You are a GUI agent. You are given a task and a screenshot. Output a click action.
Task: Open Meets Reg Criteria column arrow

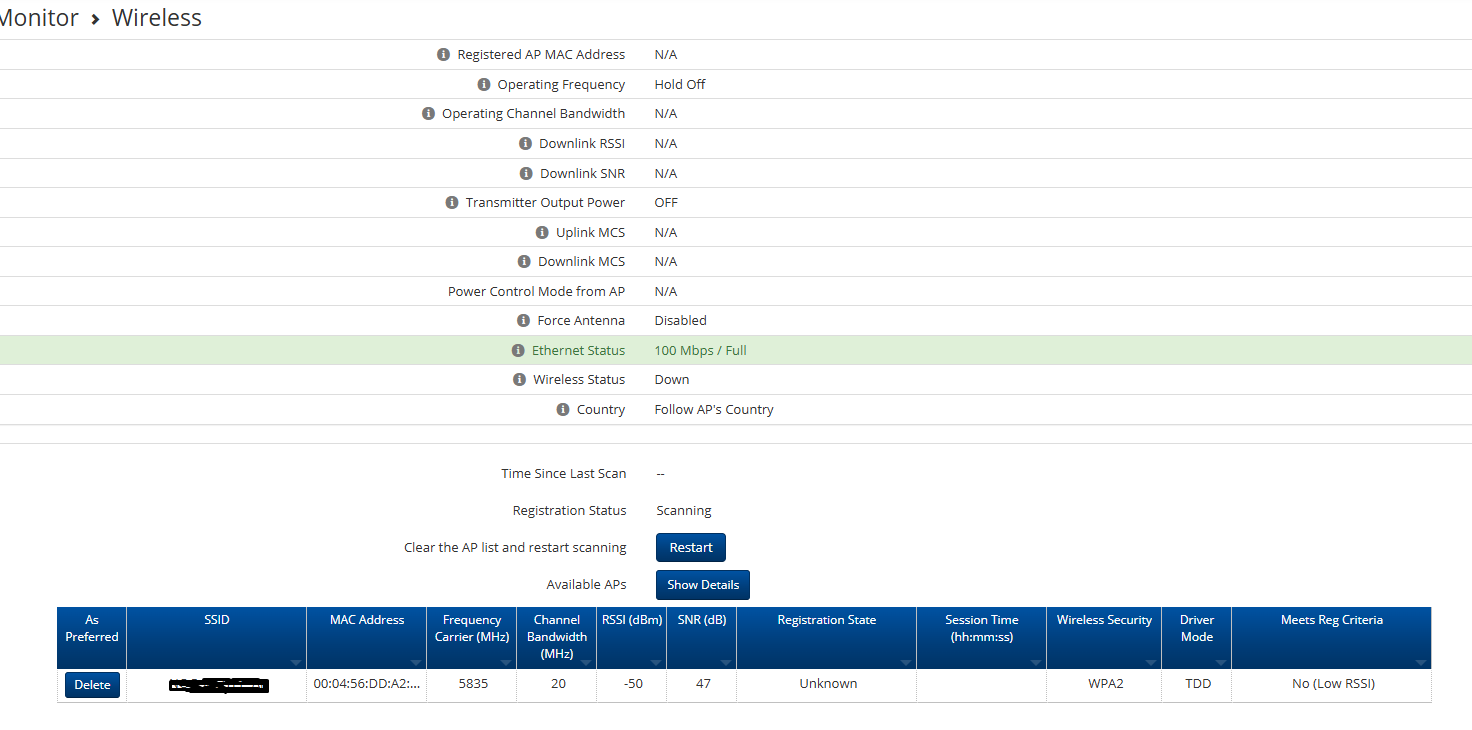click(1420, 662)
